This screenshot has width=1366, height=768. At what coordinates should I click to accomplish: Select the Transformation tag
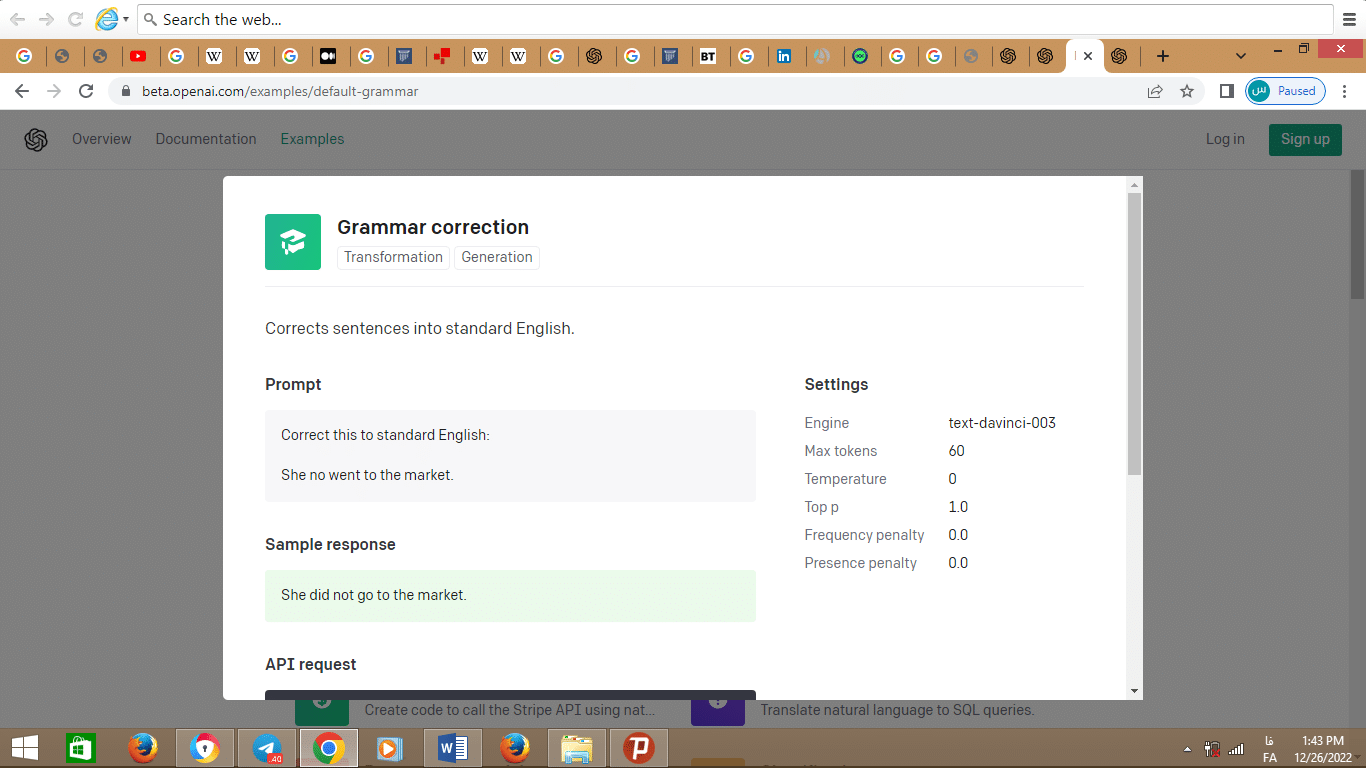(x=393, y=257)
